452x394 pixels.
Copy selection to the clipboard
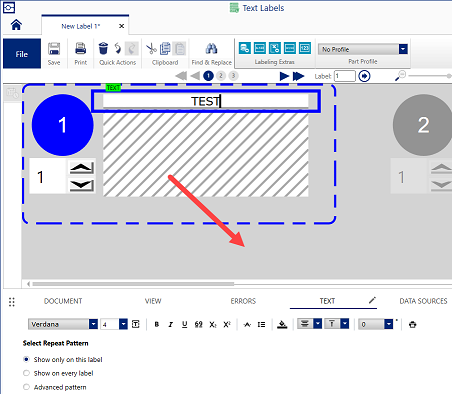point(165,49)
